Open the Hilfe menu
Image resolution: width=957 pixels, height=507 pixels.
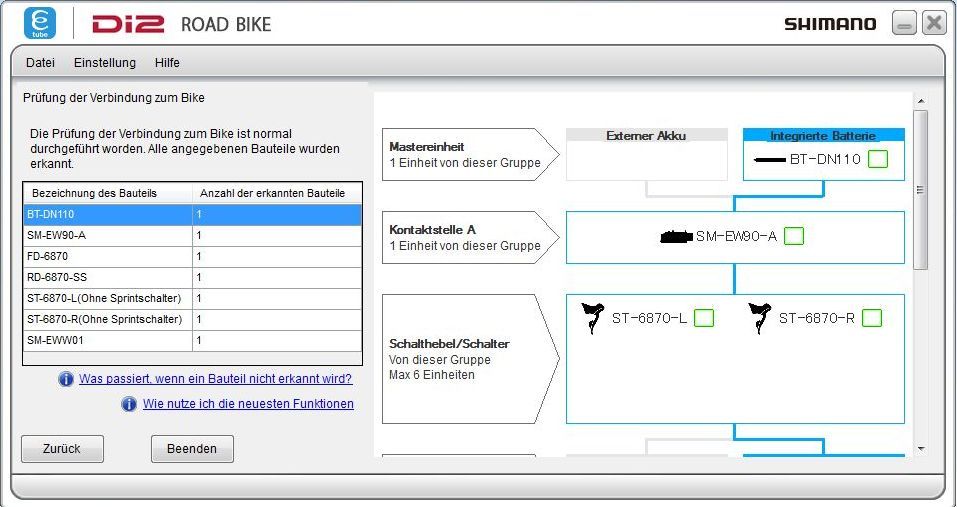click(167, 63)
